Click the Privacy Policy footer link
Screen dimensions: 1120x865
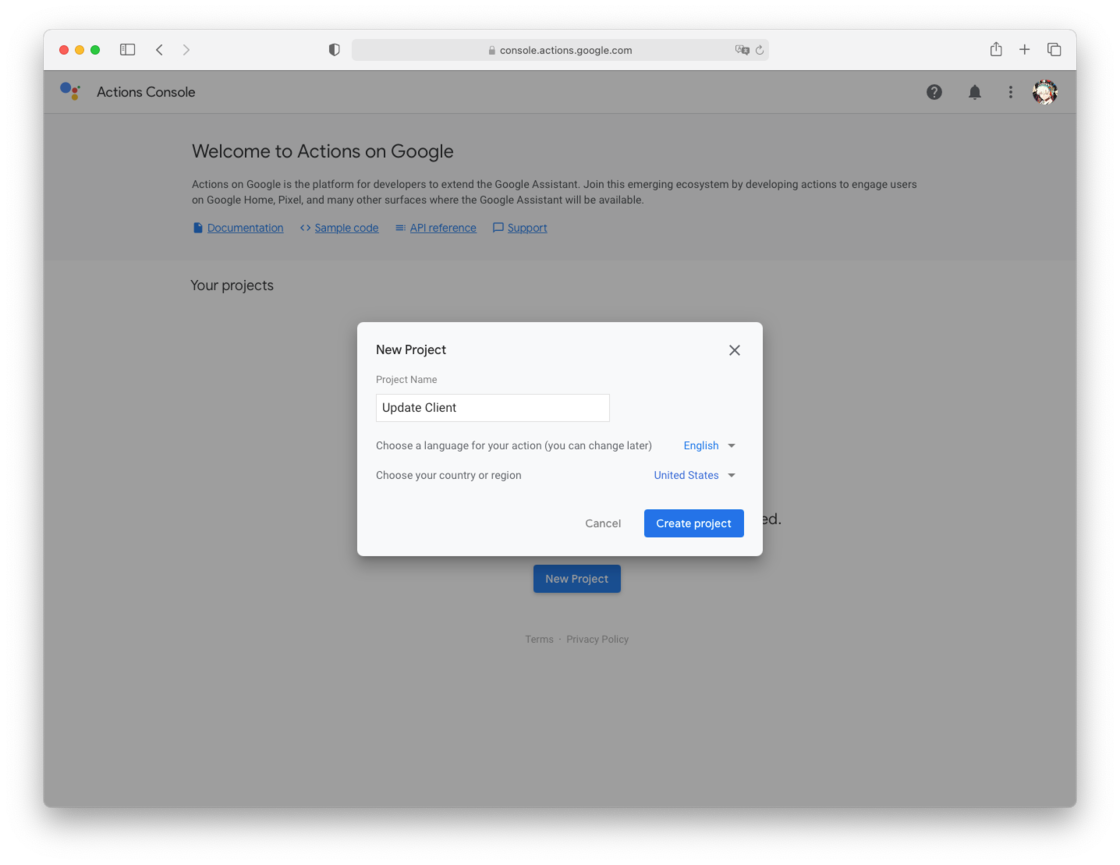597,639
